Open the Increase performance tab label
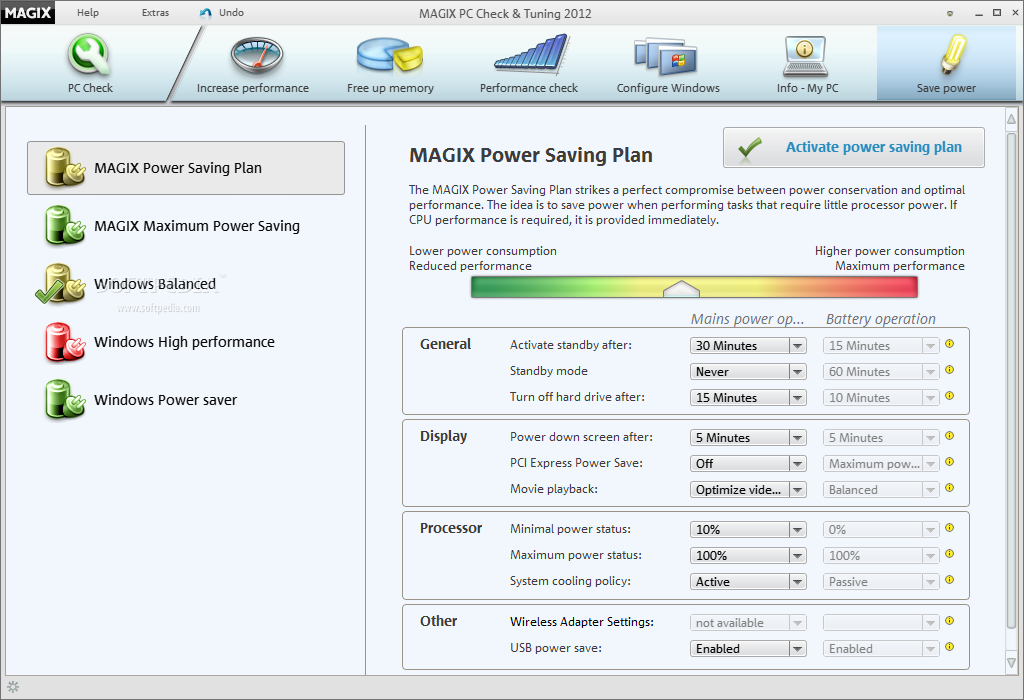1024x700 pixels. tap(253, 88)
